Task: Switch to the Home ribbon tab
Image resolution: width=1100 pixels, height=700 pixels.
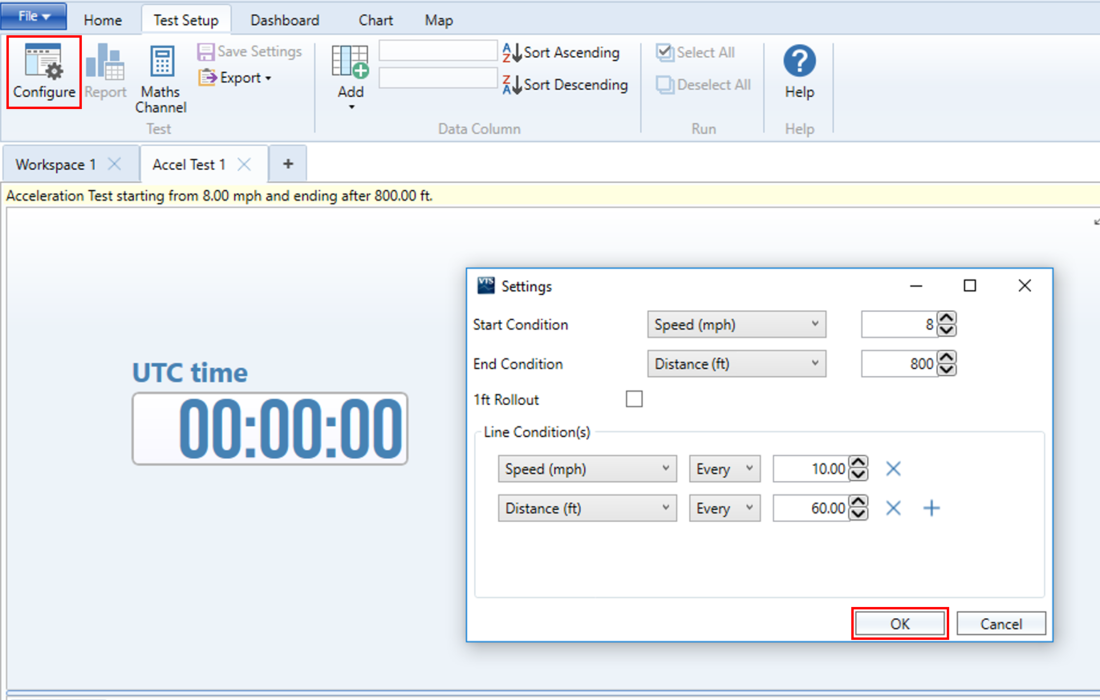Action: [102, 20]
